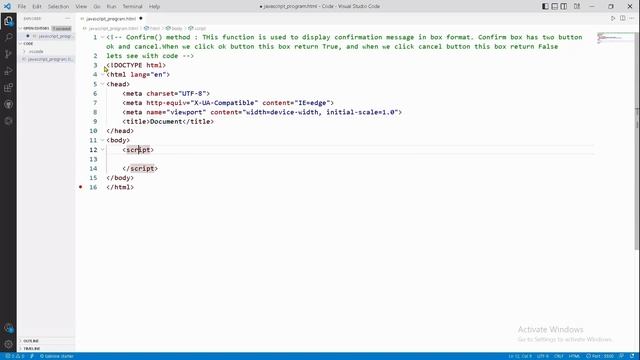Change the UTF-8 encoding in status bar
This screenshot has width=640, height=360.
542,356
